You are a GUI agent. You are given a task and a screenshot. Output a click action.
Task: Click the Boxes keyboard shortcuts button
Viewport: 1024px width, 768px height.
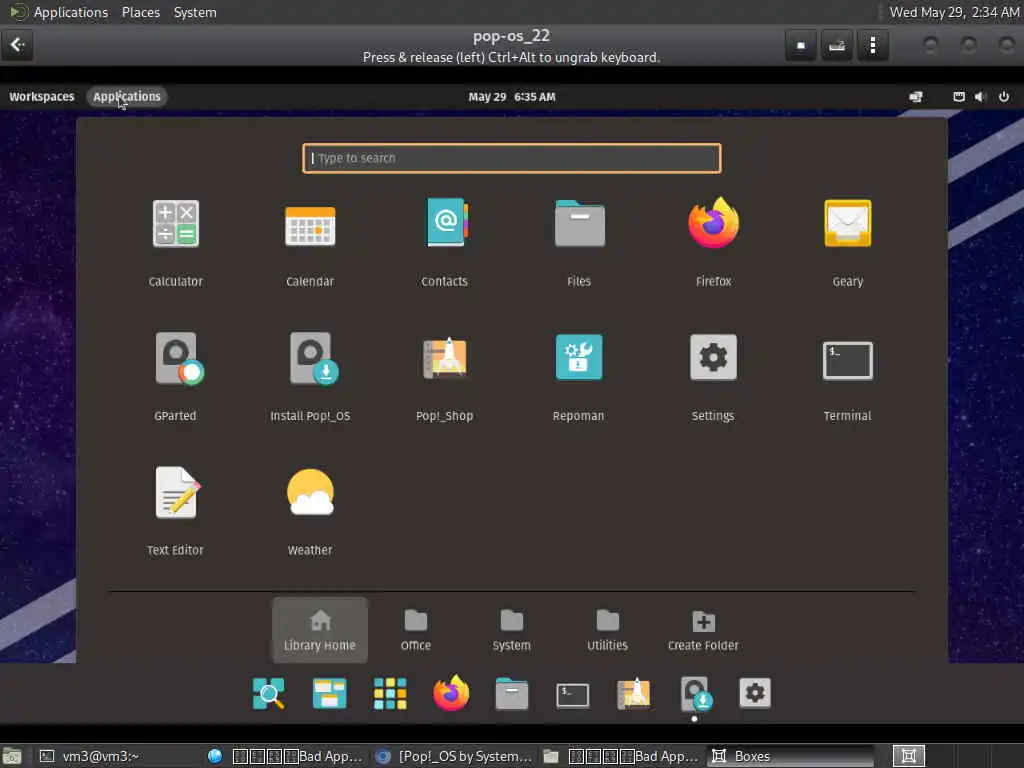point(837,45)
